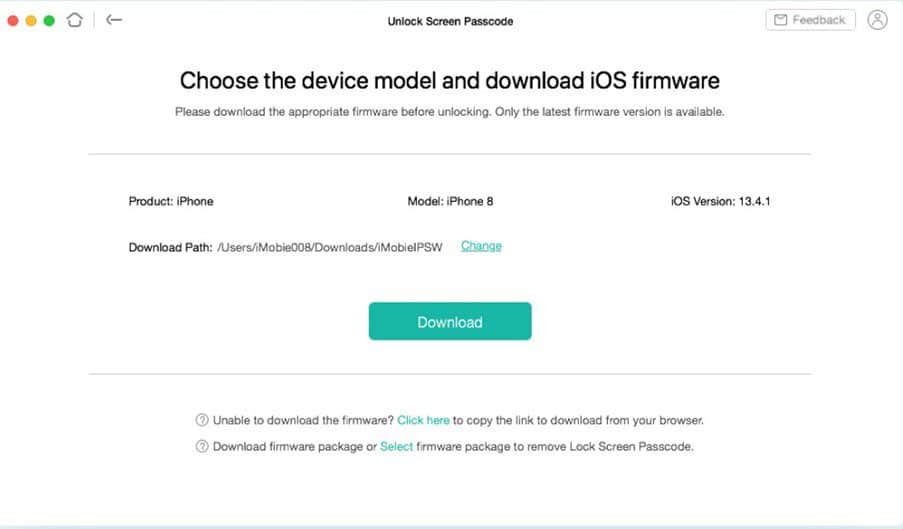Close the window with red button
Image resolution: width=903 pixels, height=529 pixels.
click(x=13, y=21)
